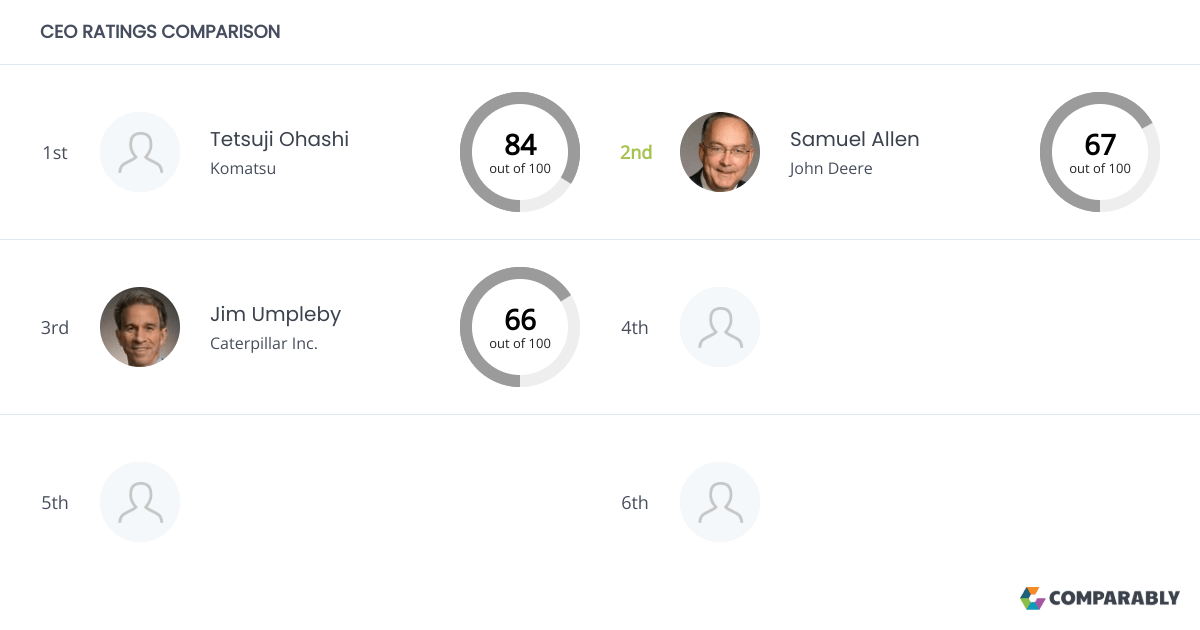Click Tetsuji Ohashi's placeholder avatar icon
Viewport: 1200px width, 630px height.
coord(140,152)
